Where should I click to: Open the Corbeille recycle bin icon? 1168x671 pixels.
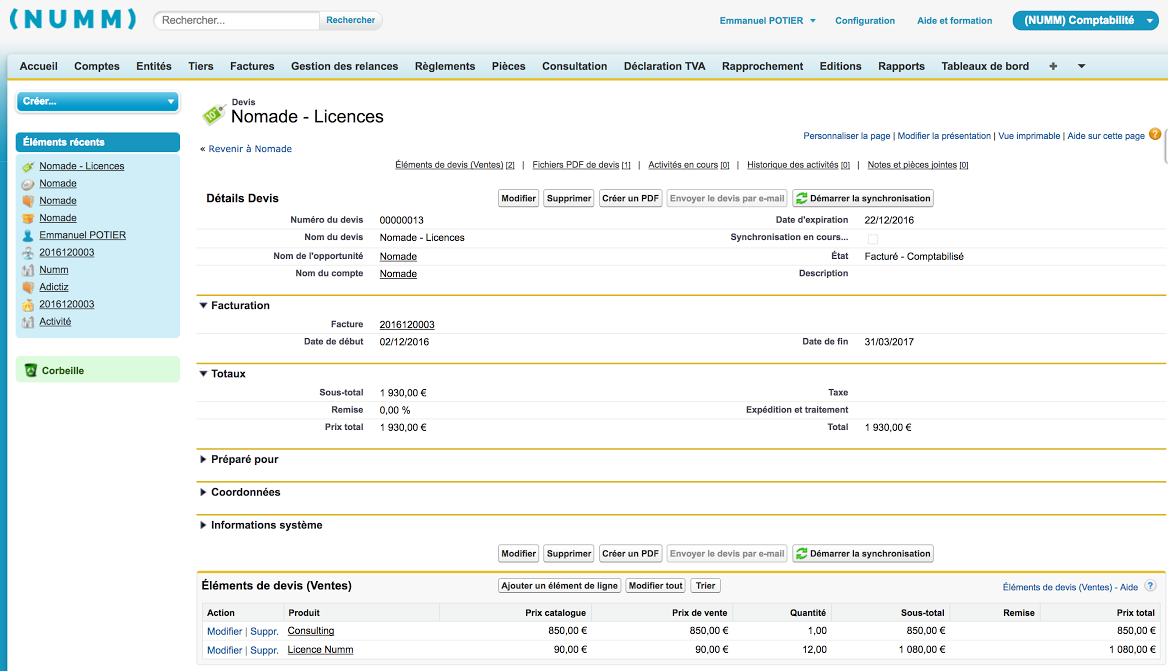tap(30, 371)
